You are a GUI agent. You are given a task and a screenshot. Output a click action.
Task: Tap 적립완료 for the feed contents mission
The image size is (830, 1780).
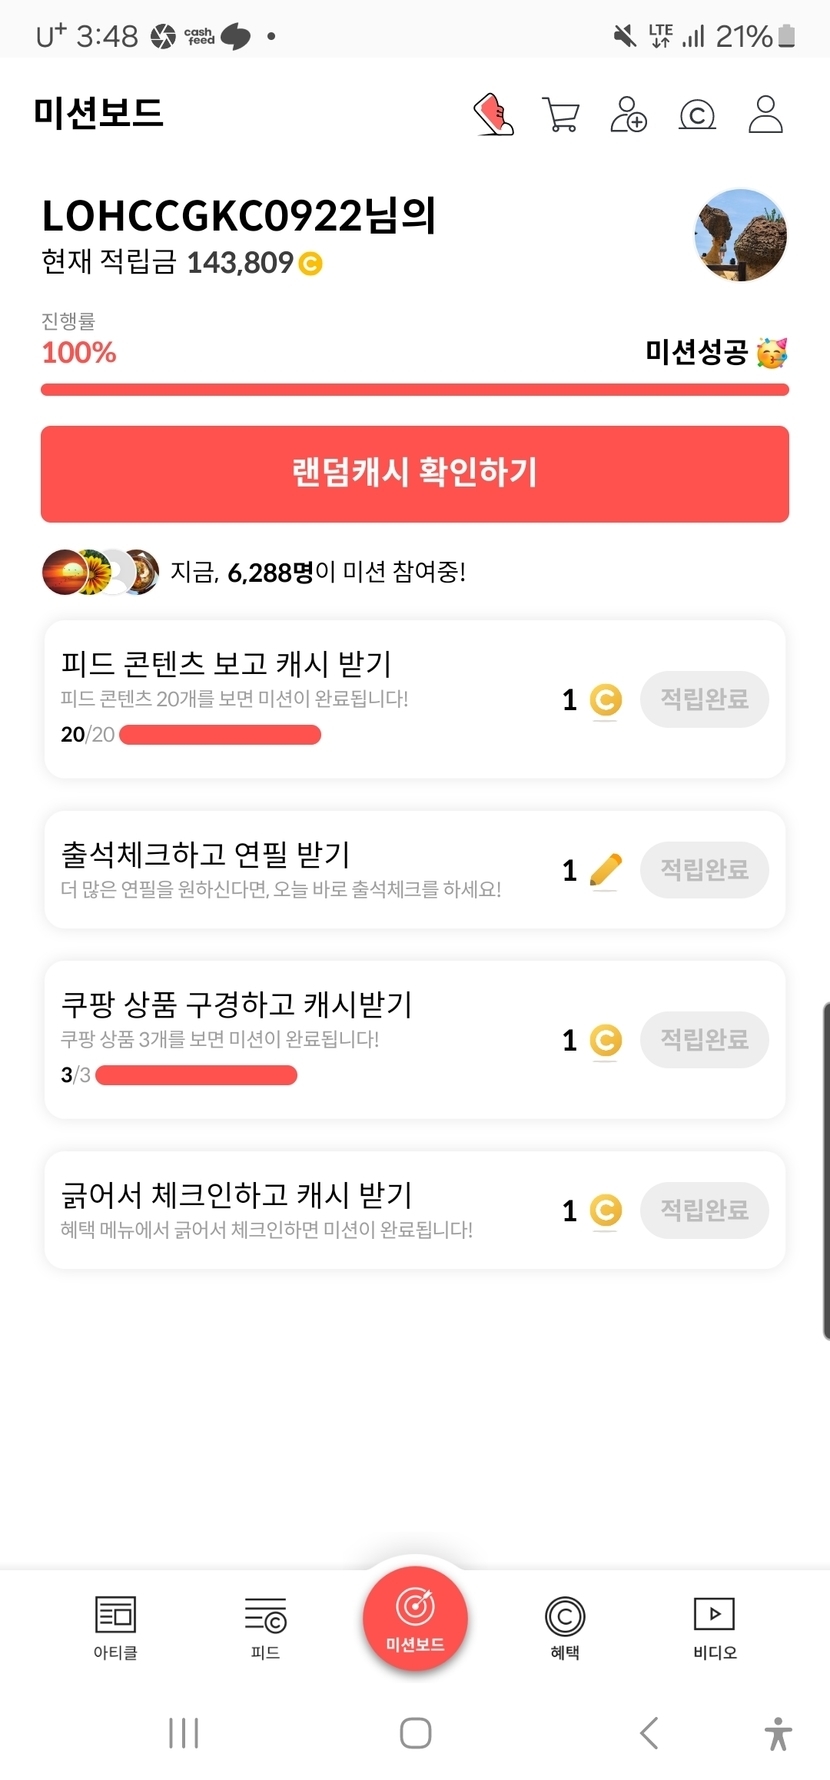click(704, 699)
